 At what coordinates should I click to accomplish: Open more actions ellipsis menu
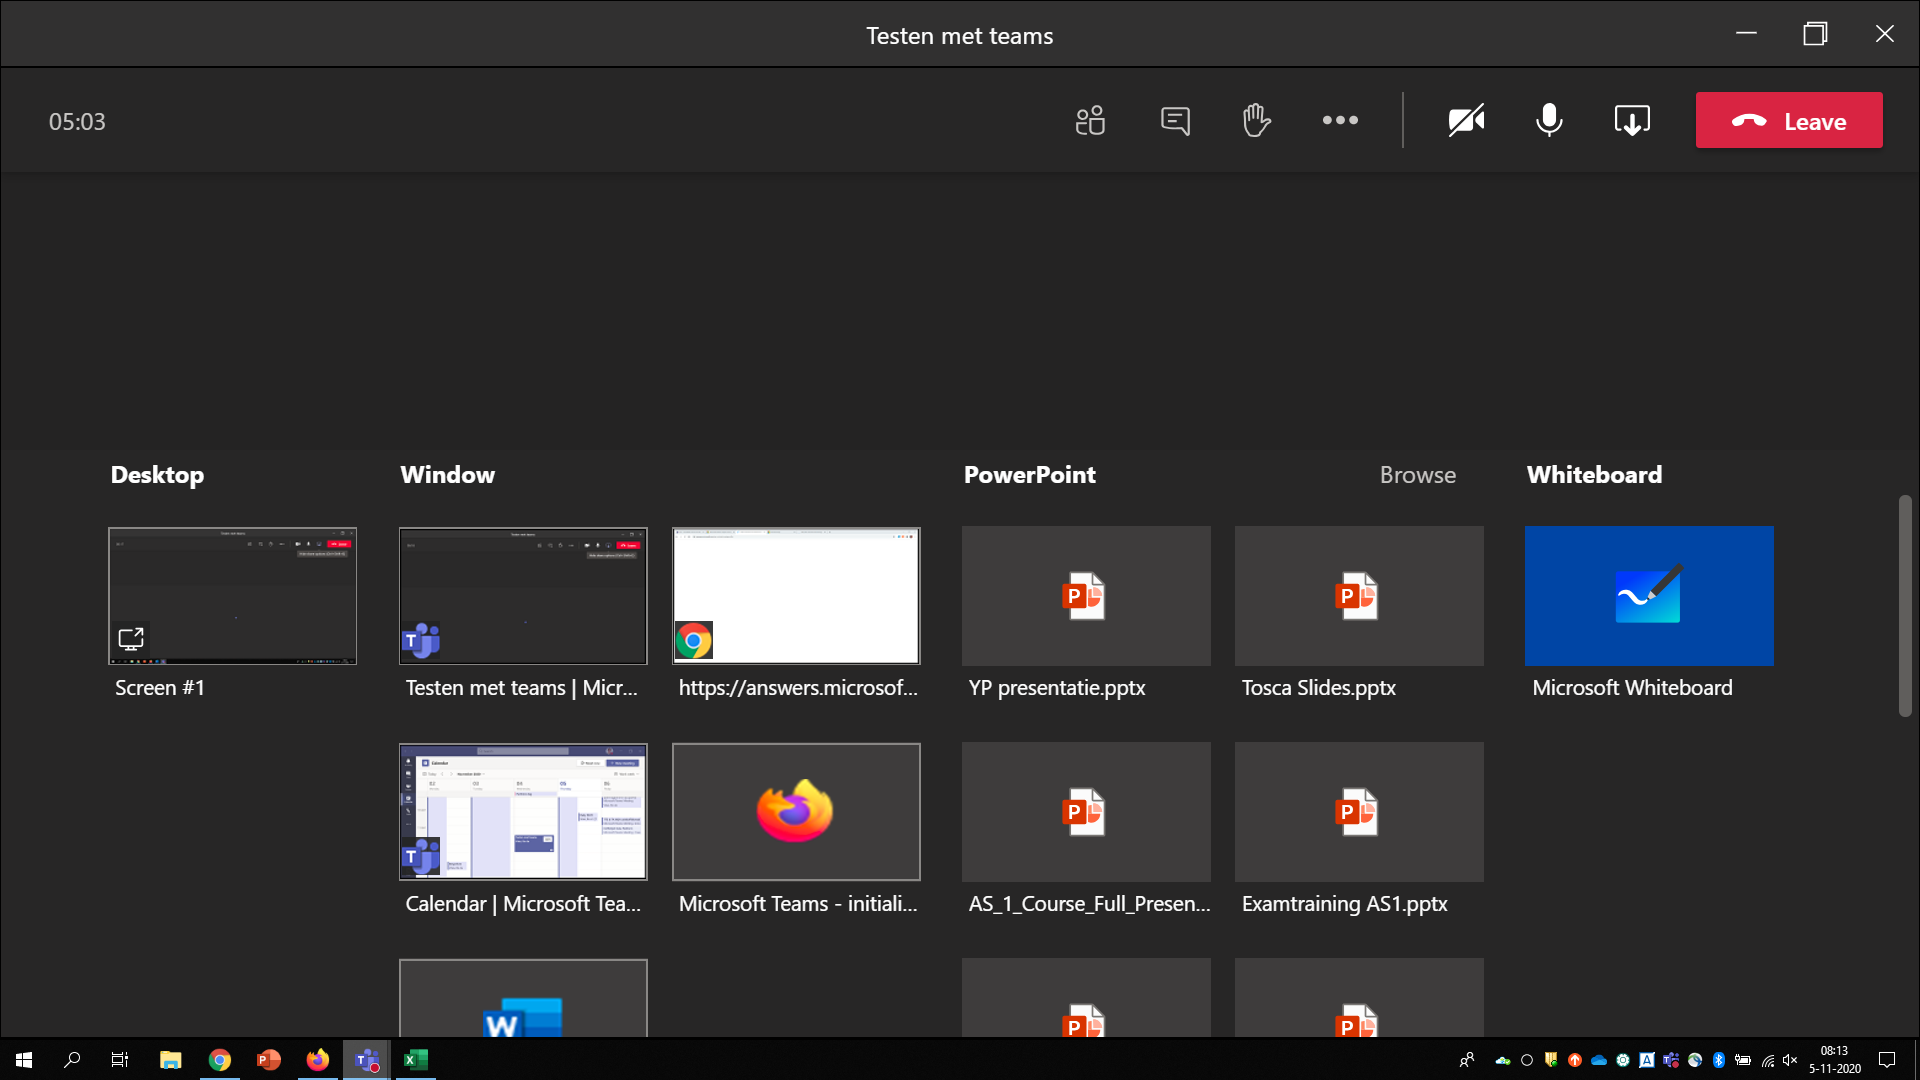click(1340, 121)
